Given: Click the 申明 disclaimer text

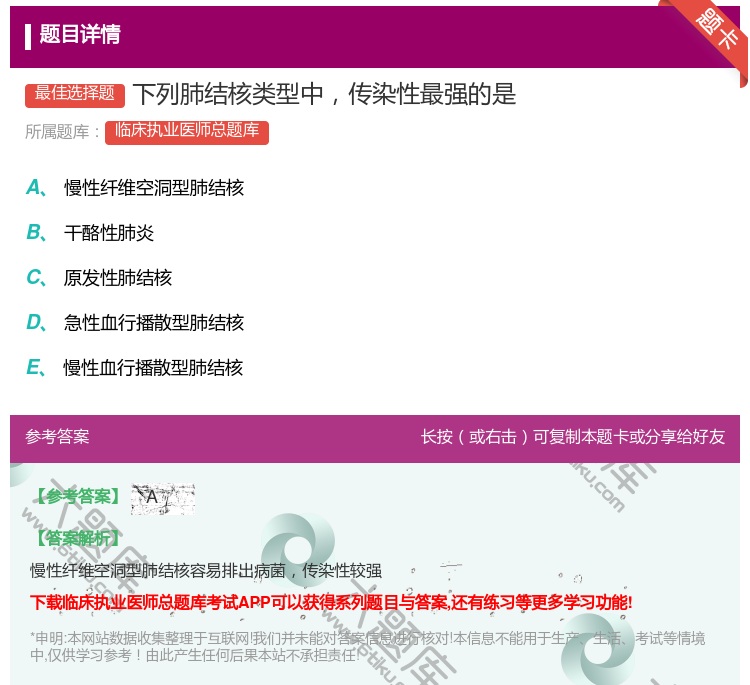Looking at the screenshot, I should (367, 646).
